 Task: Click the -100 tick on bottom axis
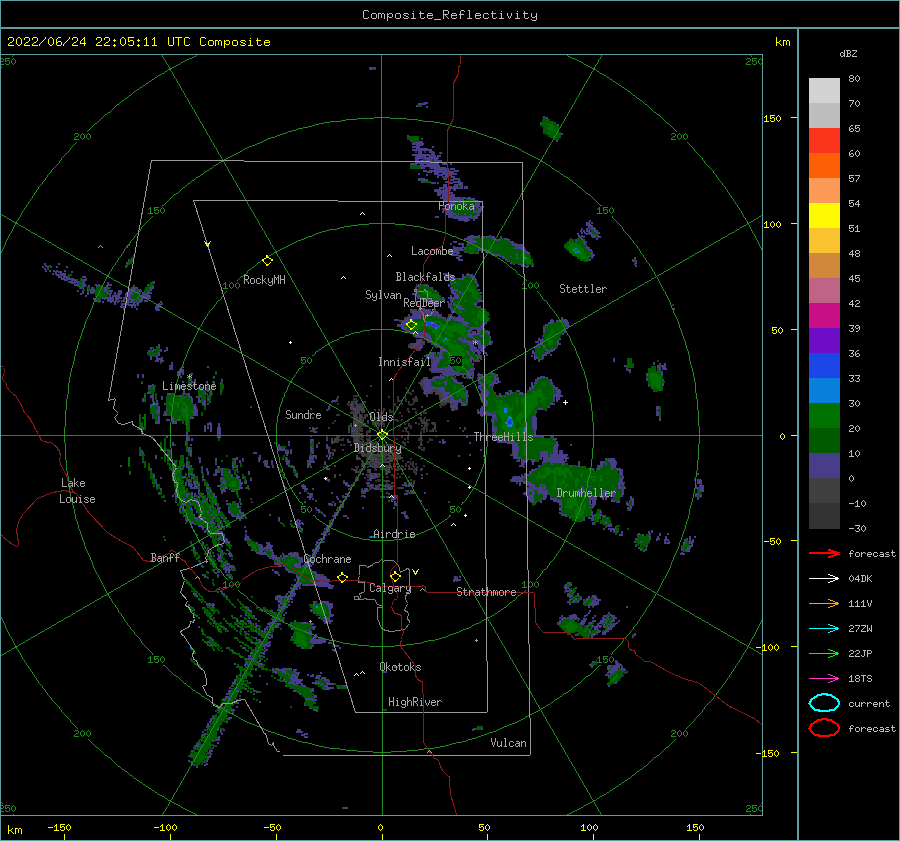coord(165,827)
